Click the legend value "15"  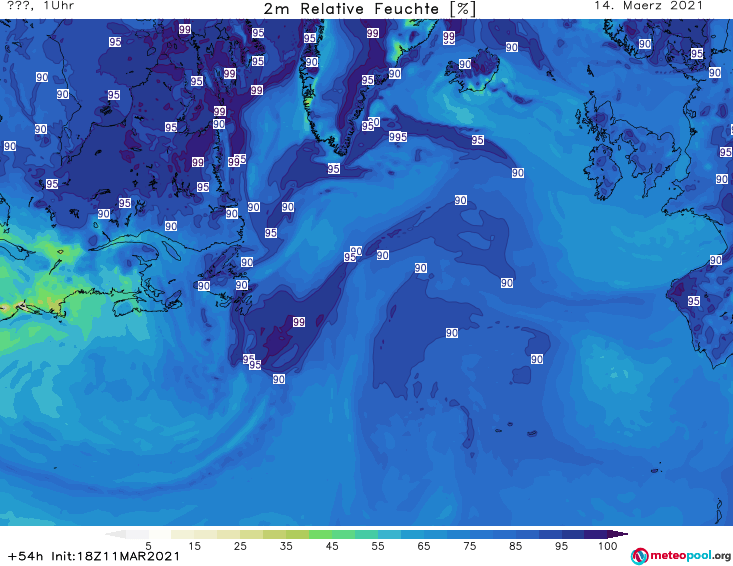pos(194,546)
